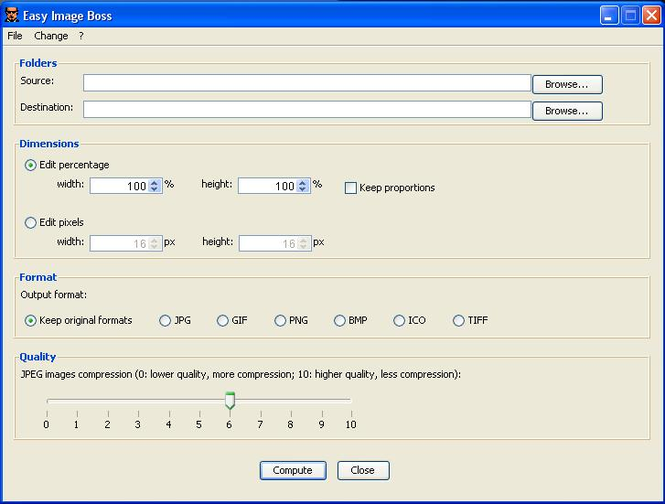Pick the Keep original formats option
This screenshot has width=665, height=504.
30,321
